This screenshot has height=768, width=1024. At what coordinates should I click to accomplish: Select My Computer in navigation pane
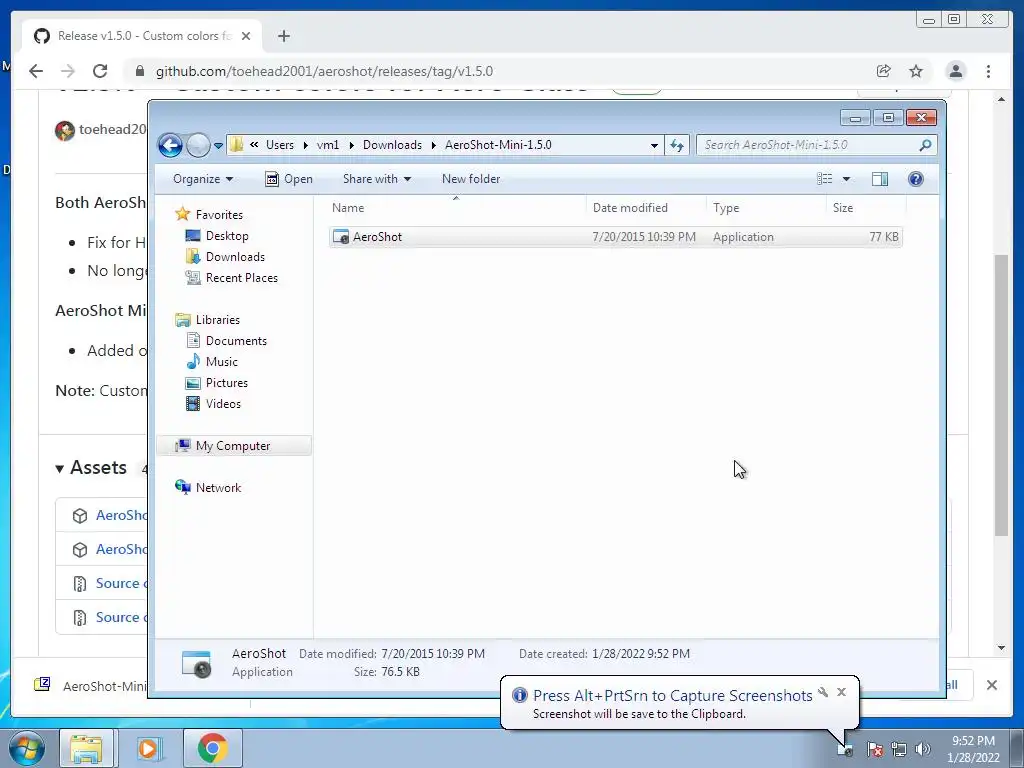coord(234,445)
